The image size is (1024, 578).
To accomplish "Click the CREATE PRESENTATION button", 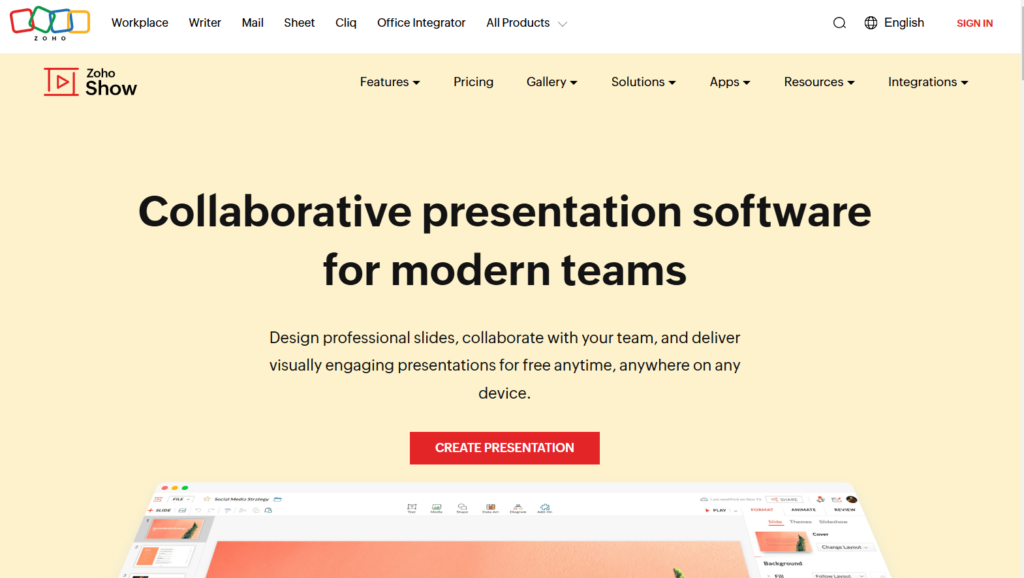I will [505, 448].
